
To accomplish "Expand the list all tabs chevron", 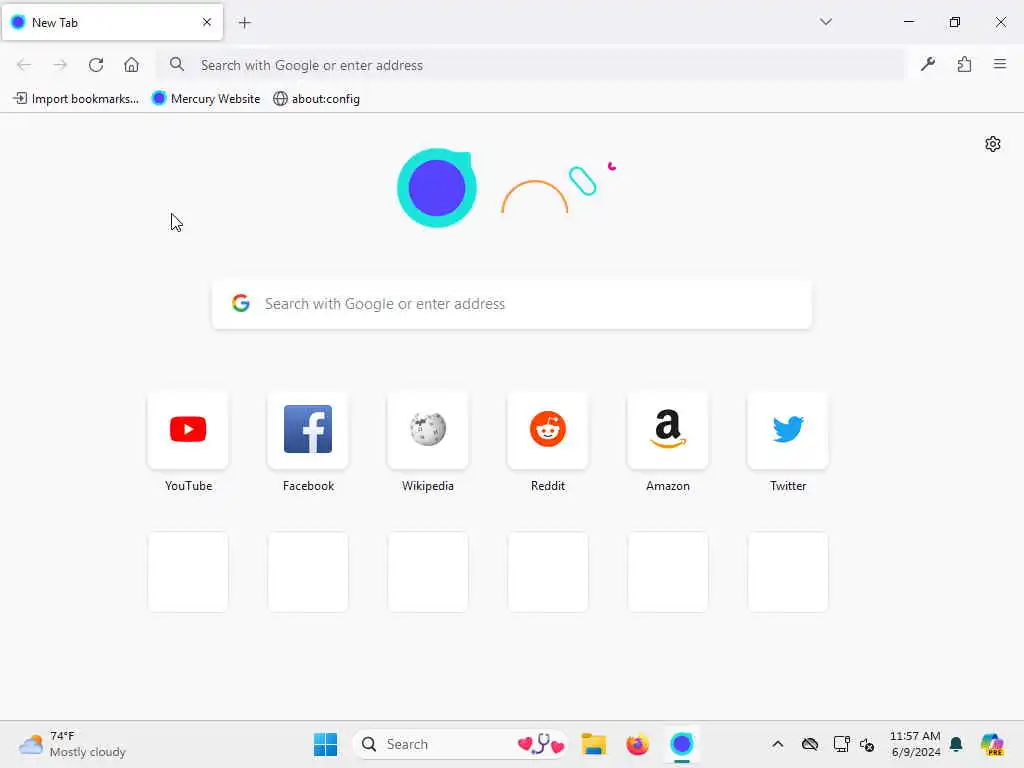I will coord(825,22).
